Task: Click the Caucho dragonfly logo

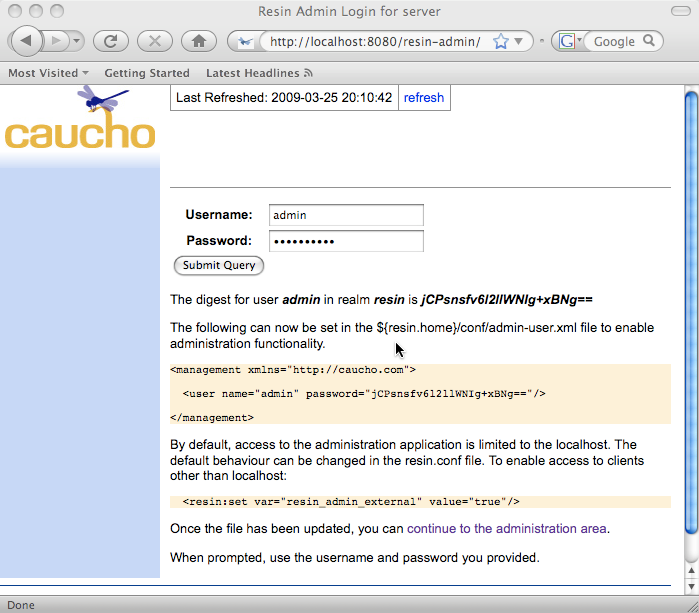Action: pos(80,118)
